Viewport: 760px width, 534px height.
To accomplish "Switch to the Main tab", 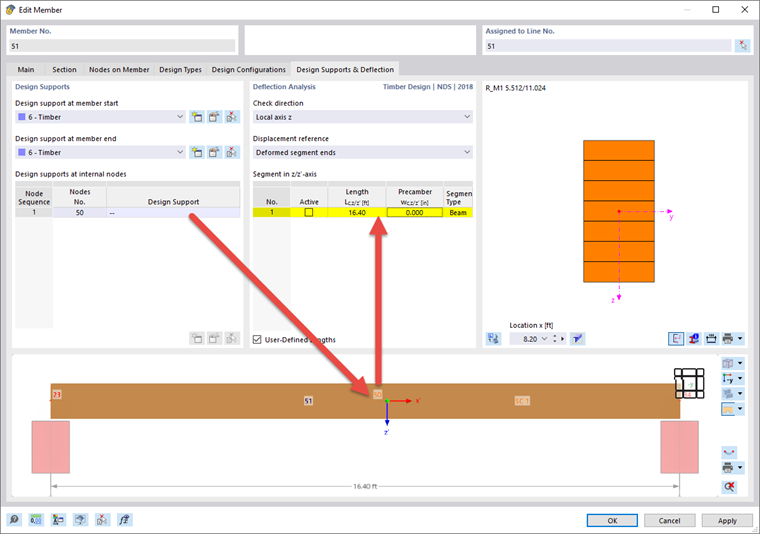I will (26, 69).
